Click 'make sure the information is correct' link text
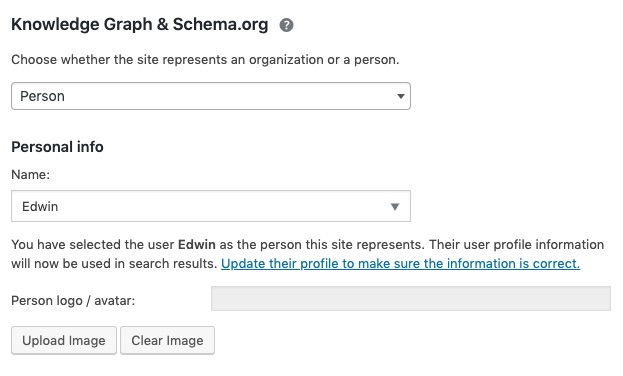The image size is (623, 376). coord(468,264)
